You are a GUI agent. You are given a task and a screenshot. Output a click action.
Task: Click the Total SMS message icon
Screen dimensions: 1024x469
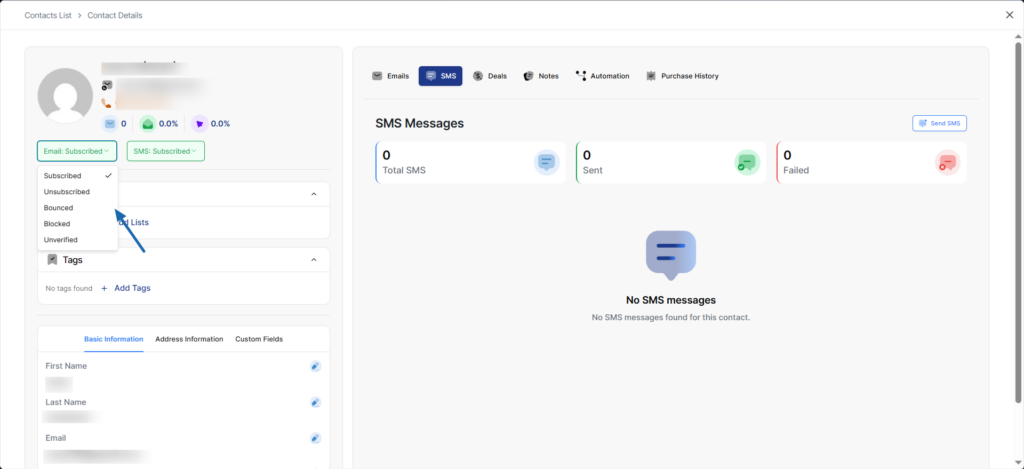[546, 162]
